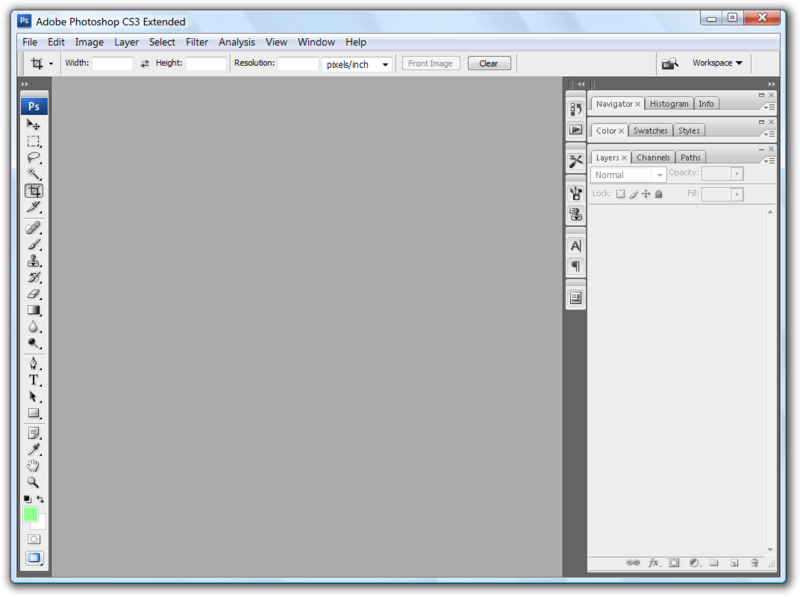Select the Dodge tool

[x=34, y=343]
